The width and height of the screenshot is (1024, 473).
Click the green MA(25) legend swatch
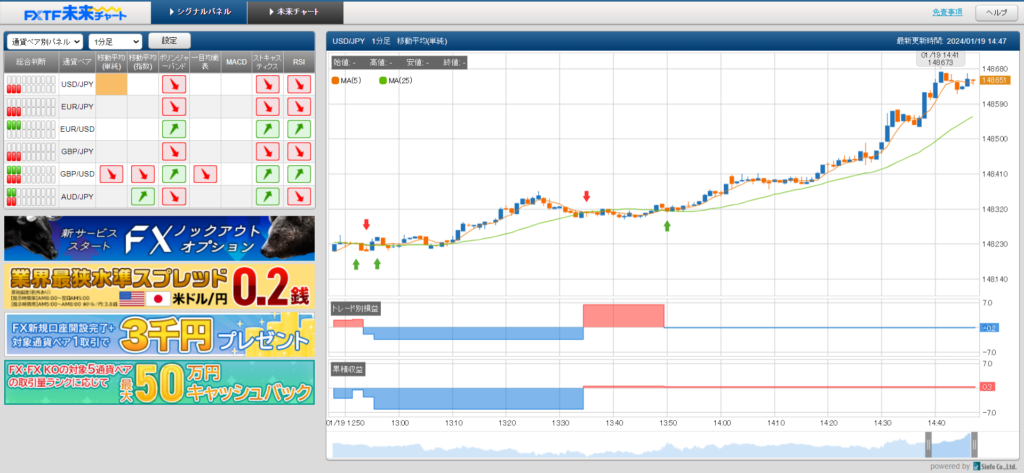coord(382,80)
